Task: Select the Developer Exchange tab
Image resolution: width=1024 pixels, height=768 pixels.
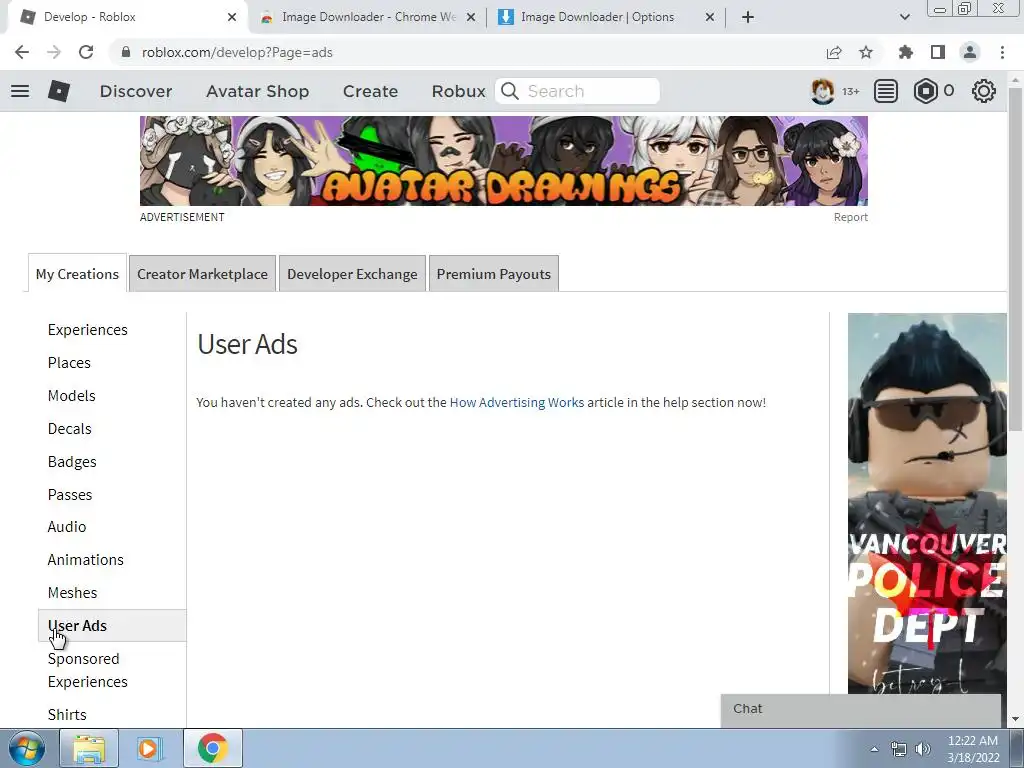Action: (352, 274)
